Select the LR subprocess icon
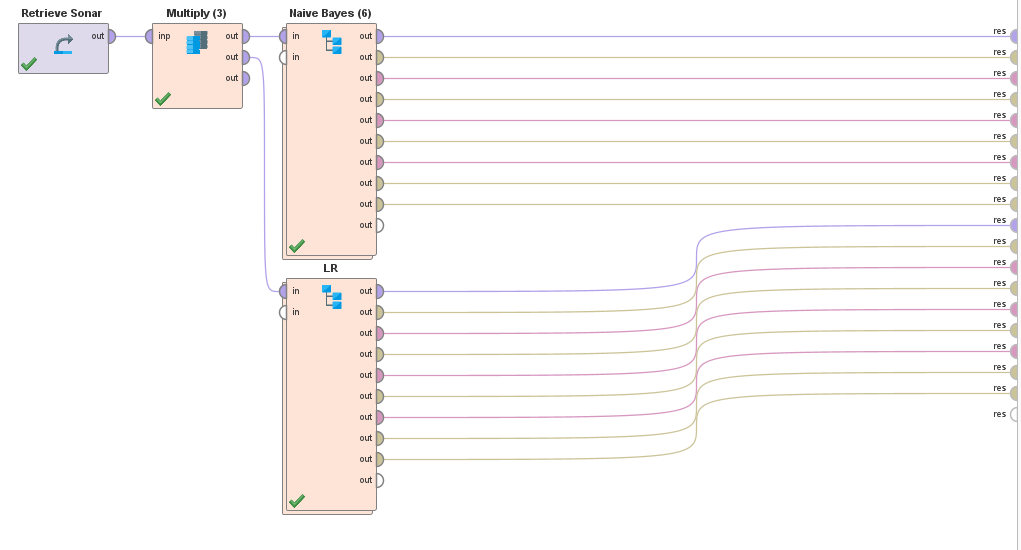This screenshot has height=550, width=1021. 332,297
